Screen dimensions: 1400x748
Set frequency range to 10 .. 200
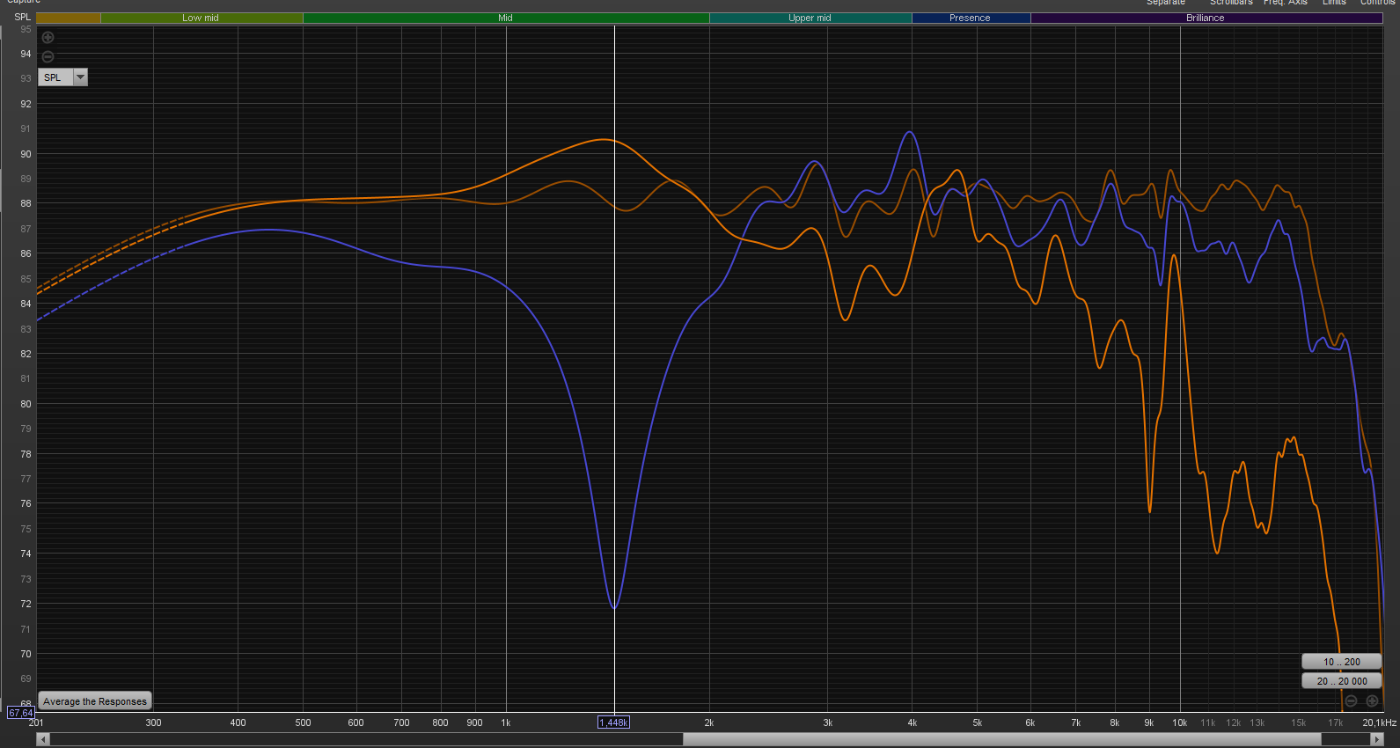1341,662
